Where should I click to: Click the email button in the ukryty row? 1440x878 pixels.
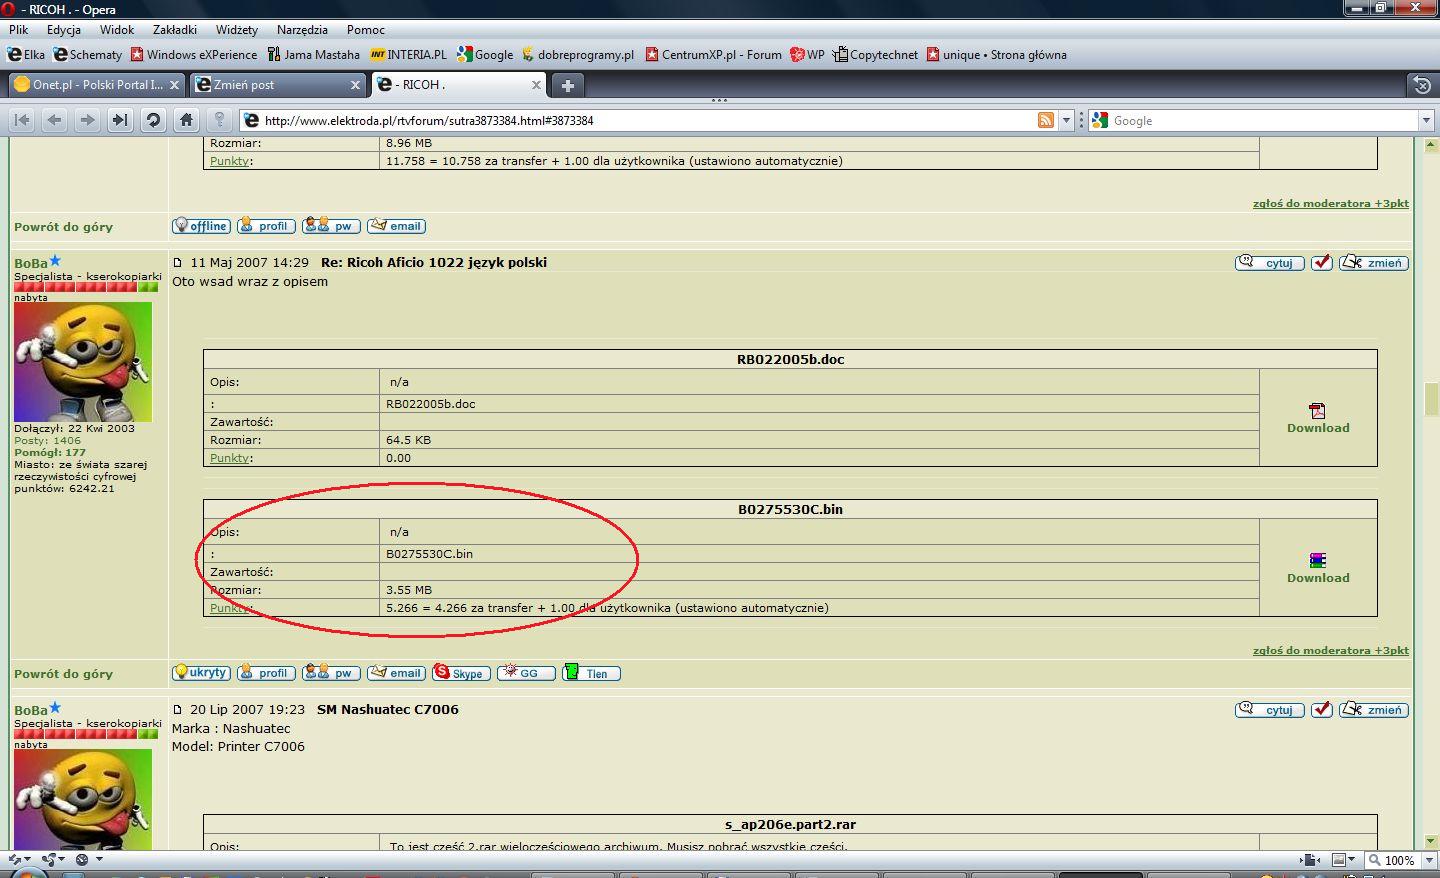click(396, 673)
